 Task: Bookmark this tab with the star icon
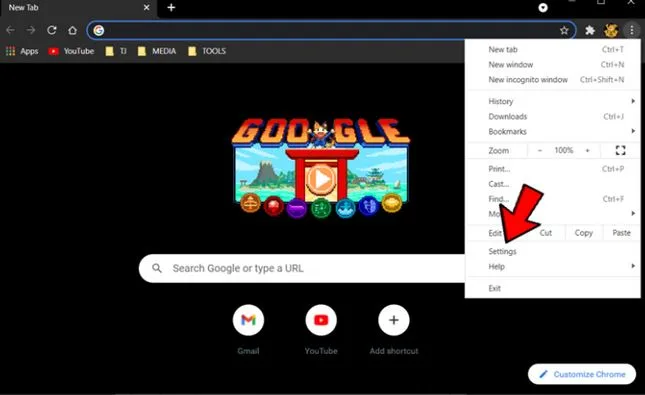(x=564, y=30)
